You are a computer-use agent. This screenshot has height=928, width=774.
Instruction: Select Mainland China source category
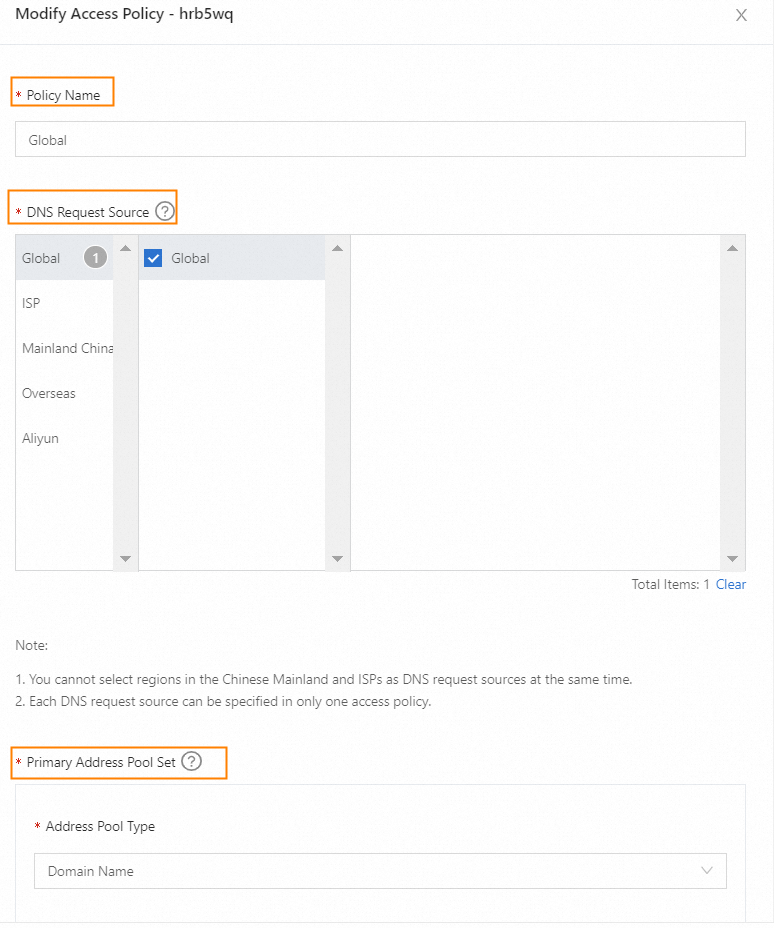66,348
